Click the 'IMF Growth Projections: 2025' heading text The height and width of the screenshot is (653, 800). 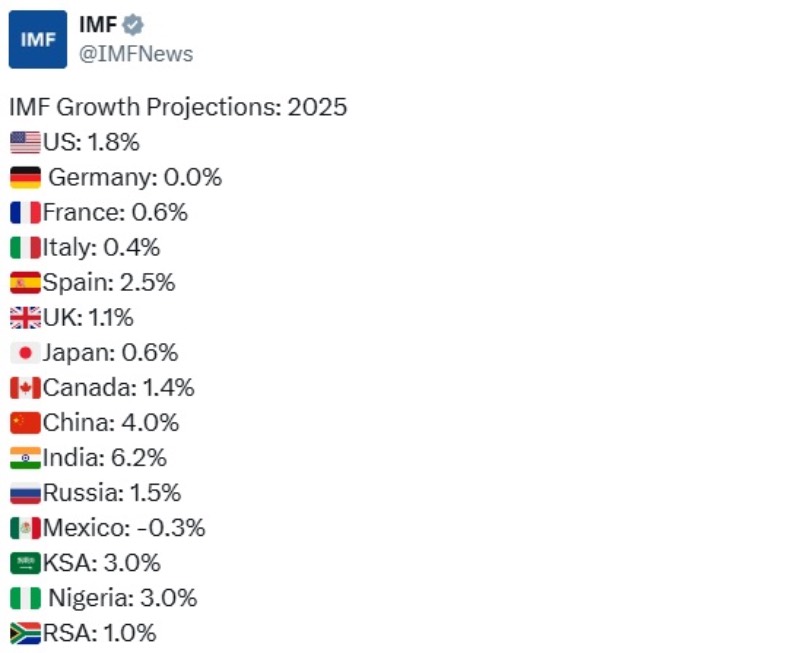[178, 107]
